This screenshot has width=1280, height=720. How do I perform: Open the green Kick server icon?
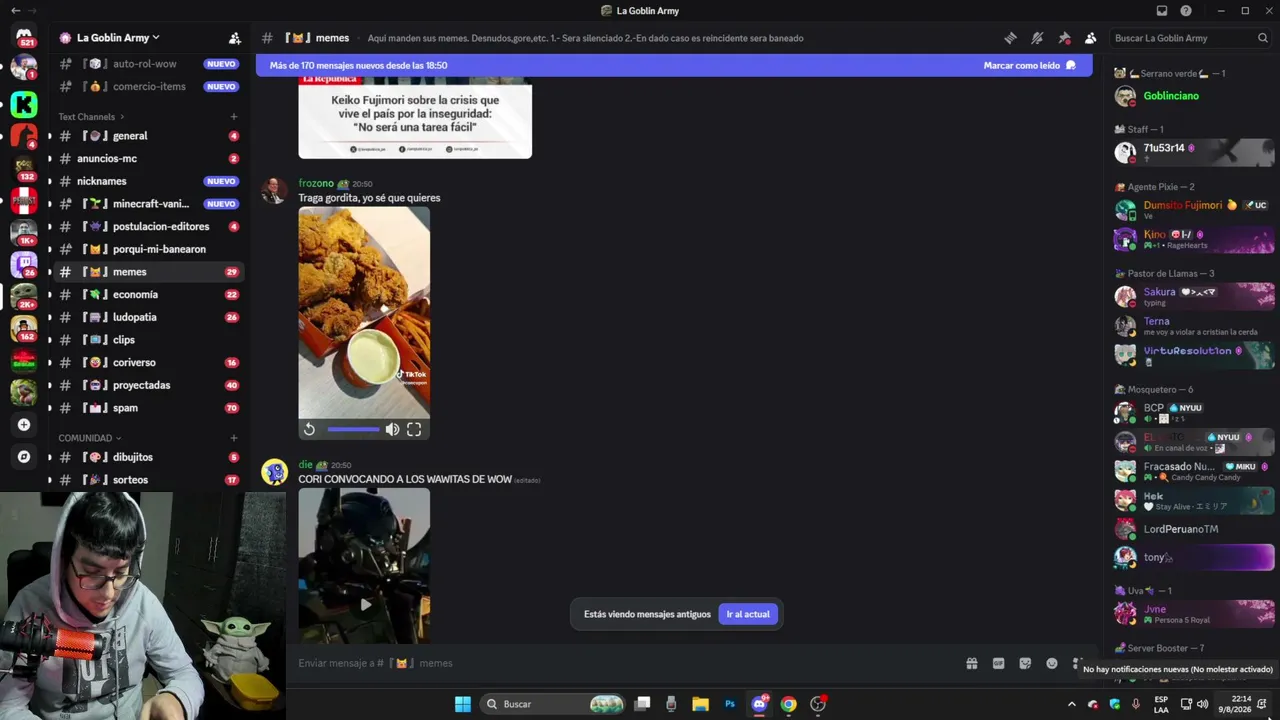(24, 104)
